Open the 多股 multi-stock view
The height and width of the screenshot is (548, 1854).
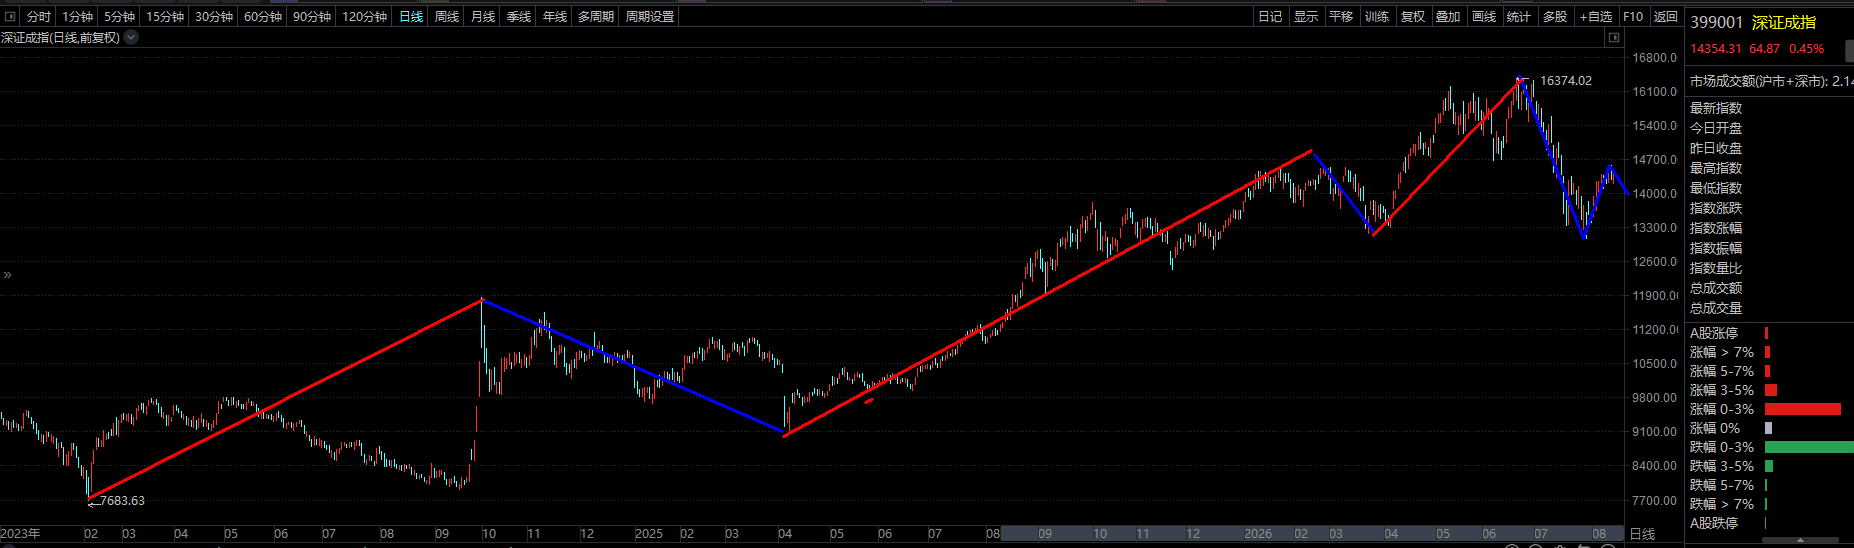tap(1555, 17)
